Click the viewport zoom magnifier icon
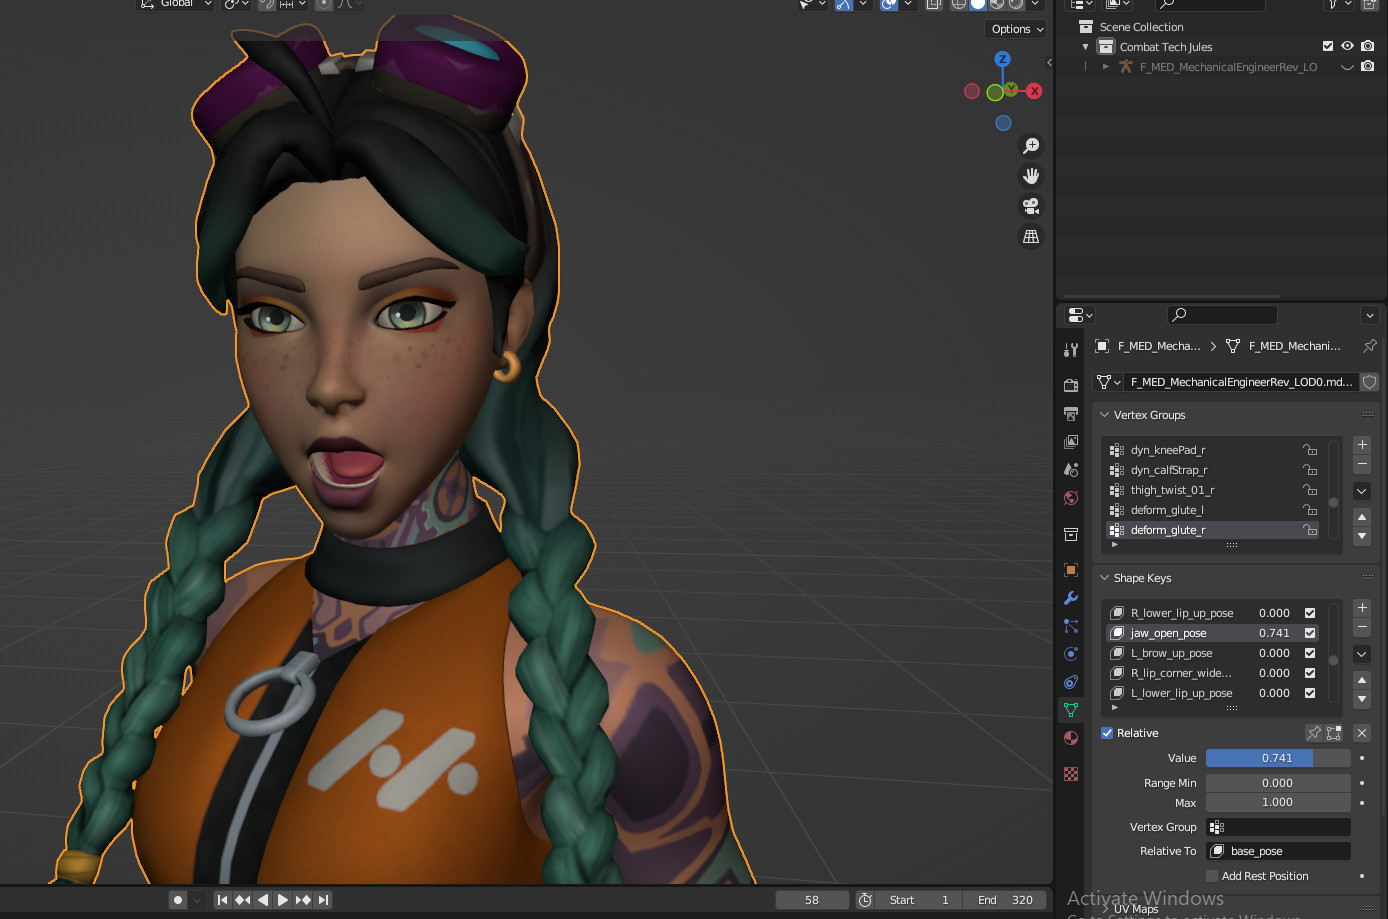The image size is (1388, 919). point(1031,146)
